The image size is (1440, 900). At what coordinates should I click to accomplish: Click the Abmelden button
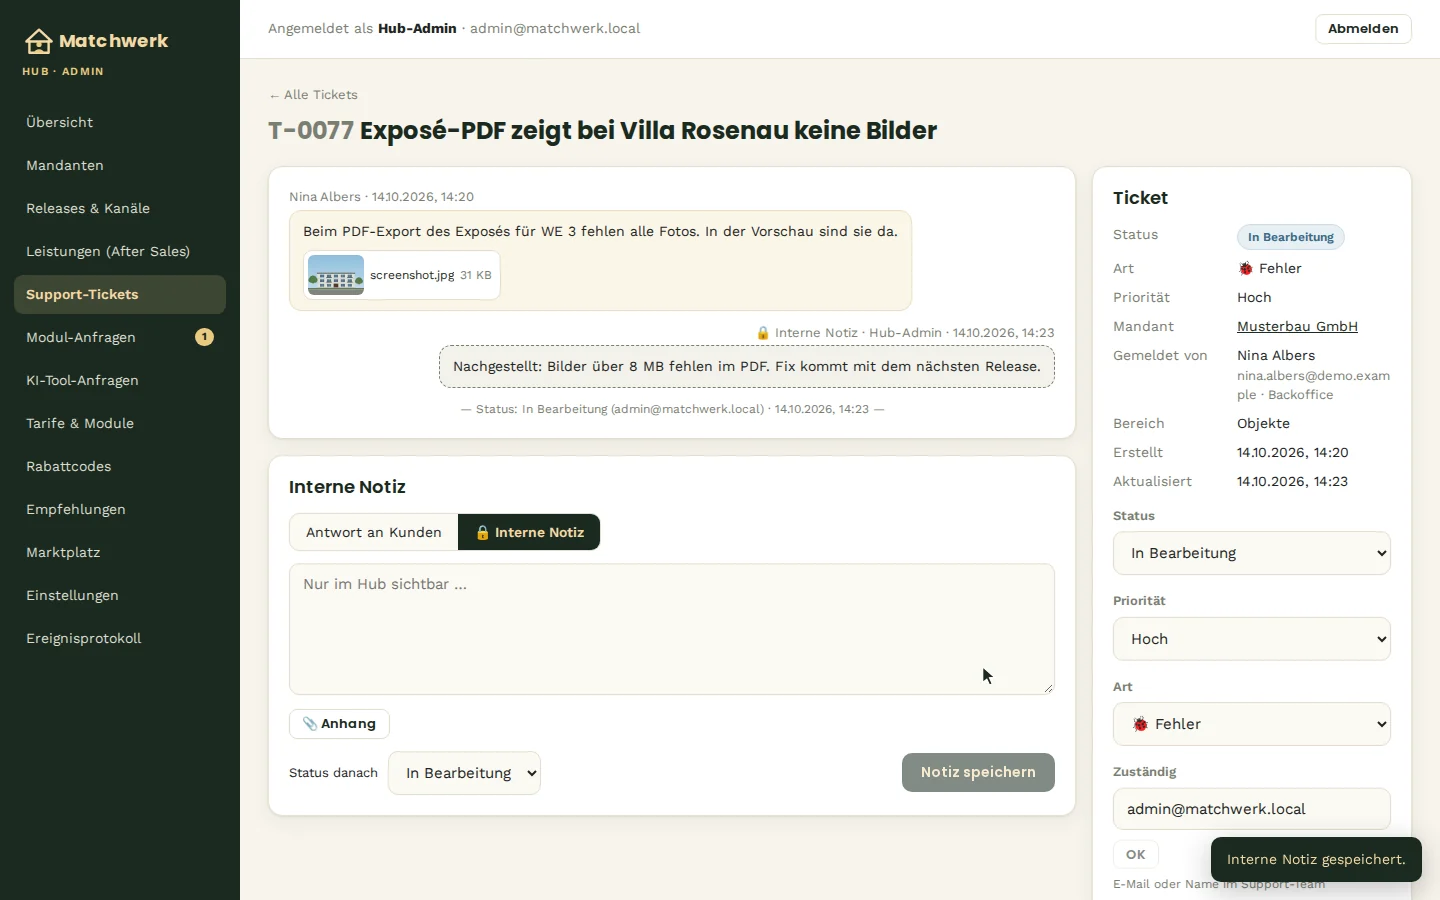click(1363, 29)
